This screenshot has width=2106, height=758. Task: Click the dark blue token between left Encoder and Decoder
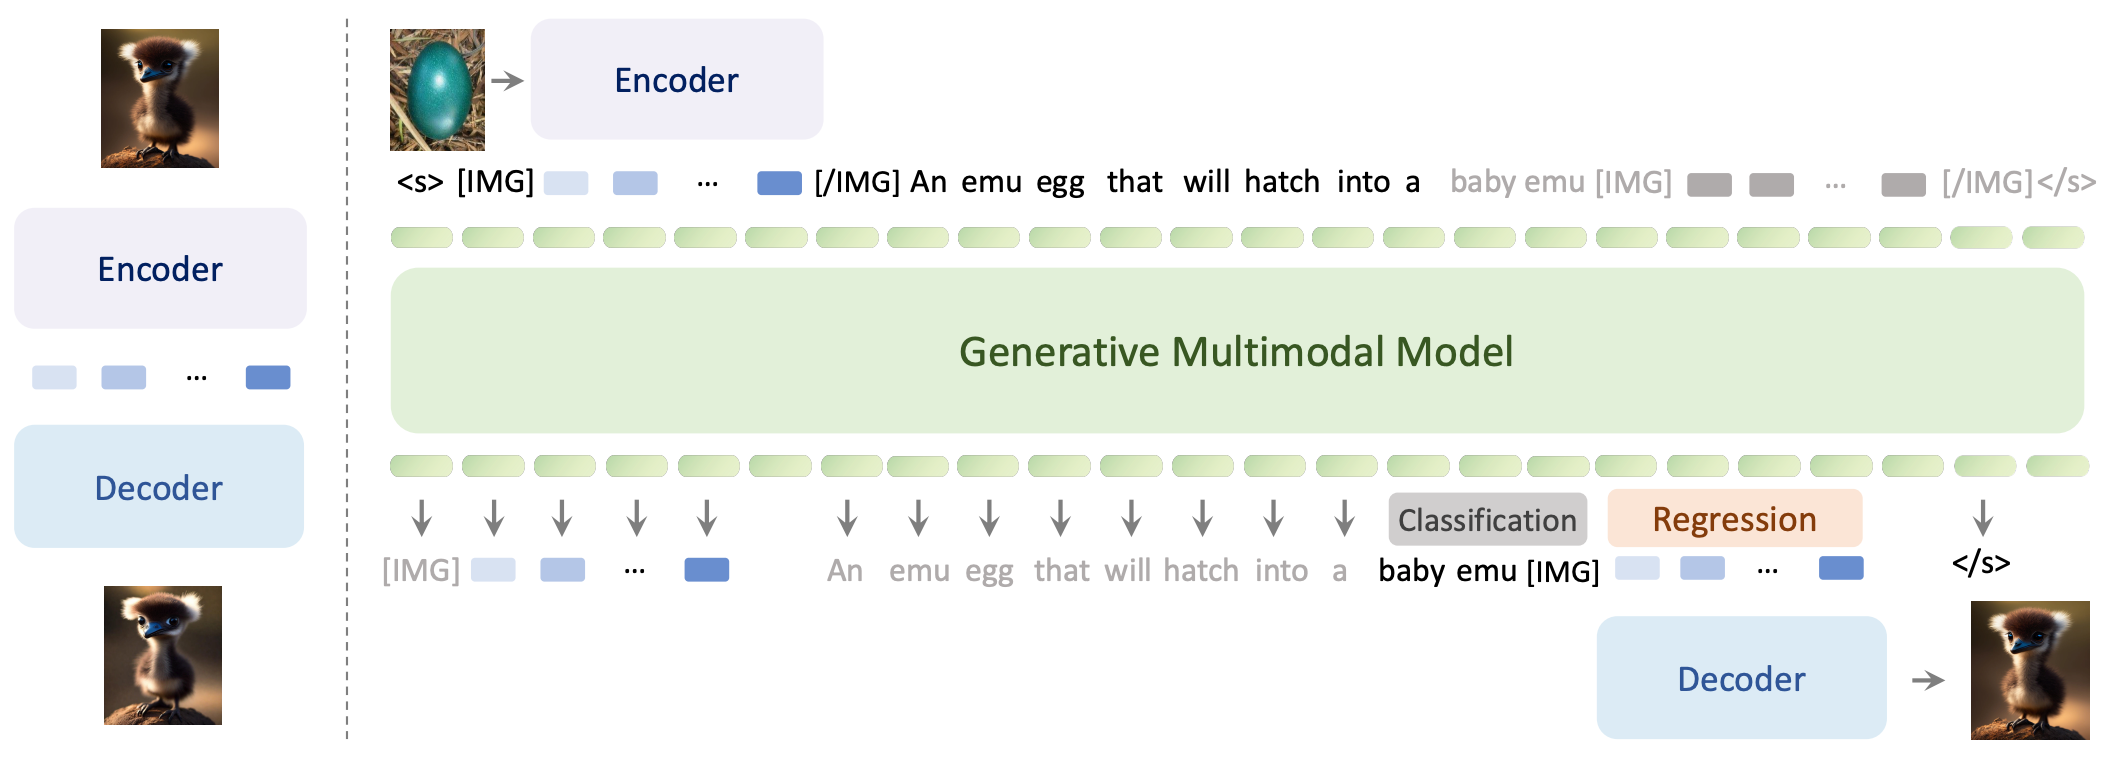coord(268,377)
